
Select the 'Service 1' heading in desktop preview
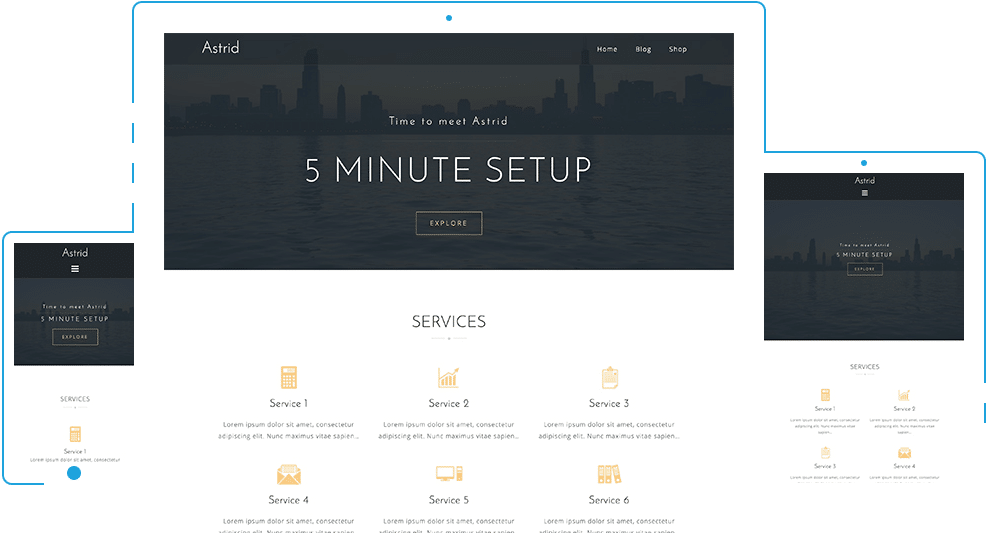[289, 404]
